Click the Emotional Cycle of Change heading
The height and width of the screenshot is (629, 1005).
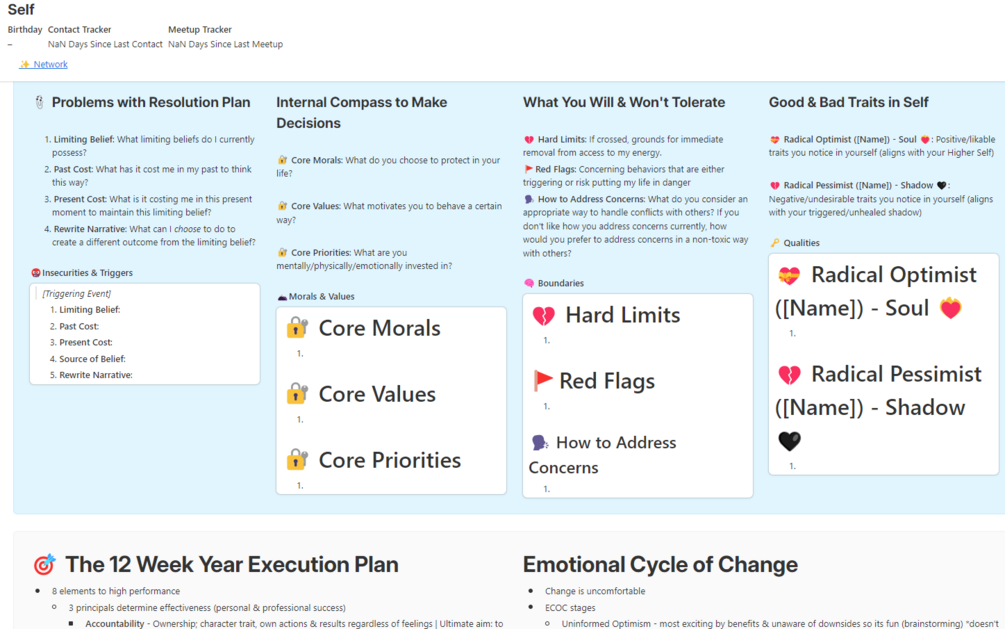[660, 565]
